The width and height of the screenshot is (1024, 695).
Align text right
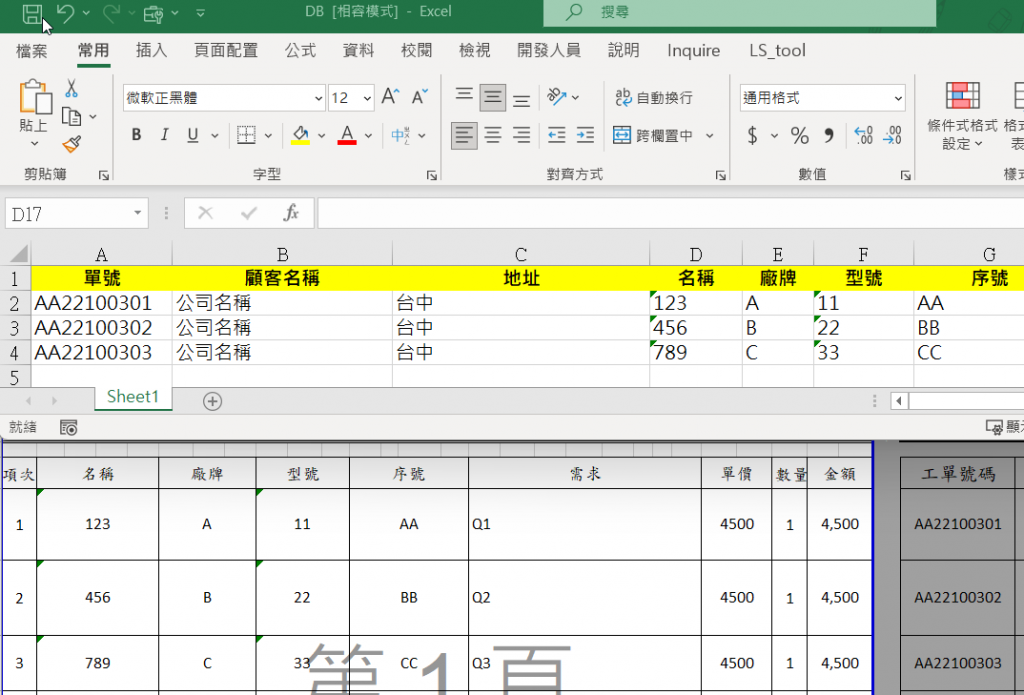[521, 136]
